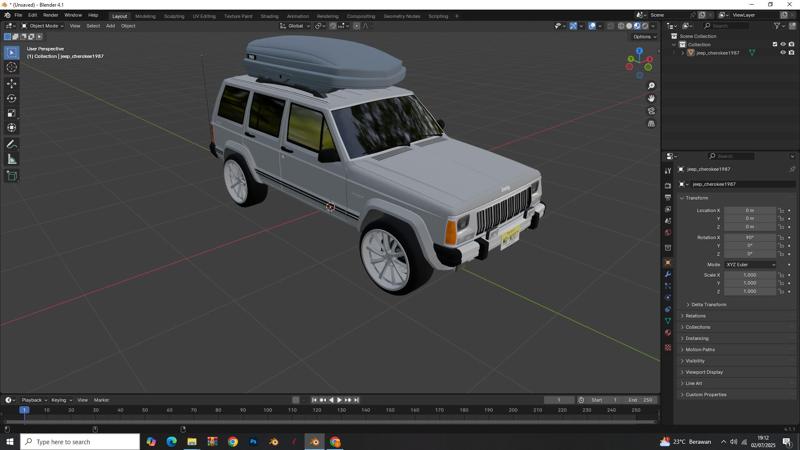The width and height of the screenshot is (800, 450).
Task: Open the Render properties tab
Action: [x=668, y=186]
